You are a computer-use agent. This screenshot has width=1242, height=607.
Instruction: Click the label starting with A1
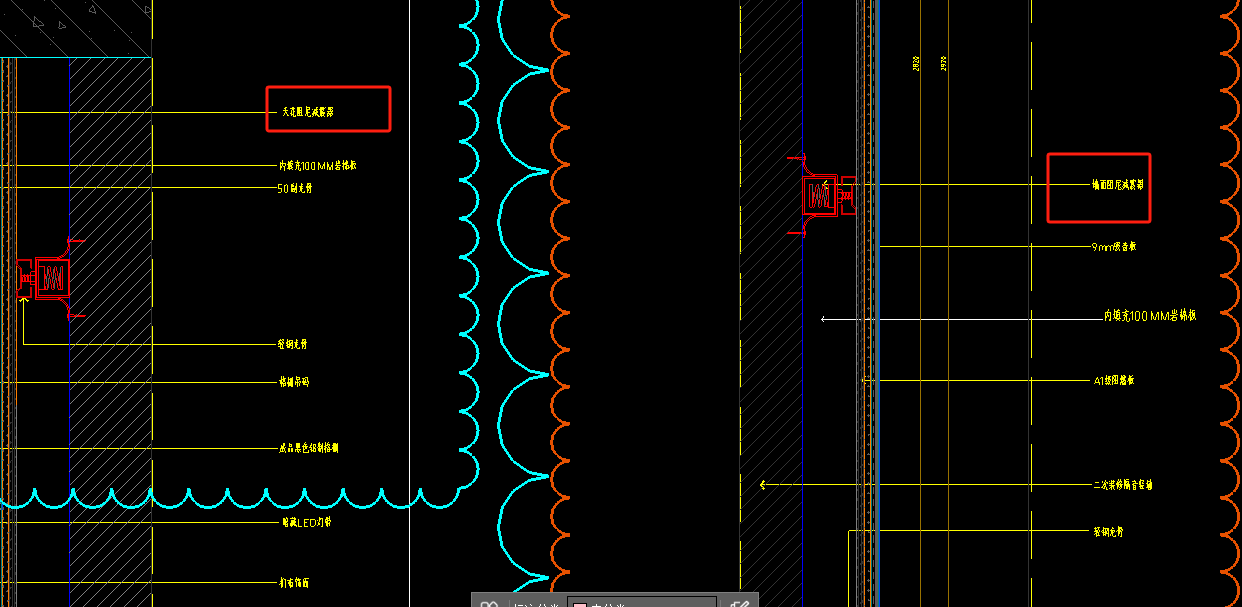(x=1113, y=380)
